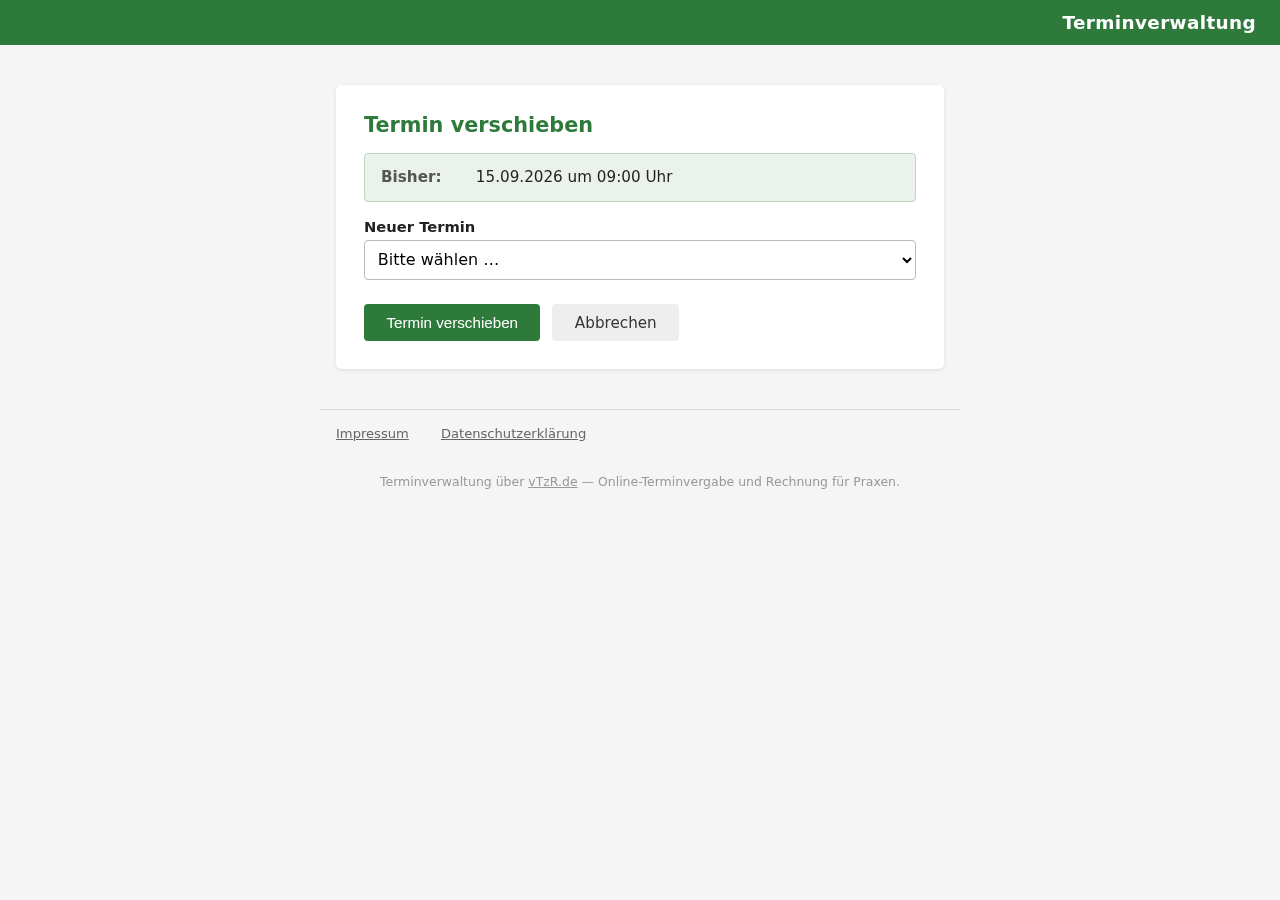Viewport: 1280px width, 900px height.
Task: Click the Bisher: label
Action: coord(411,177)
